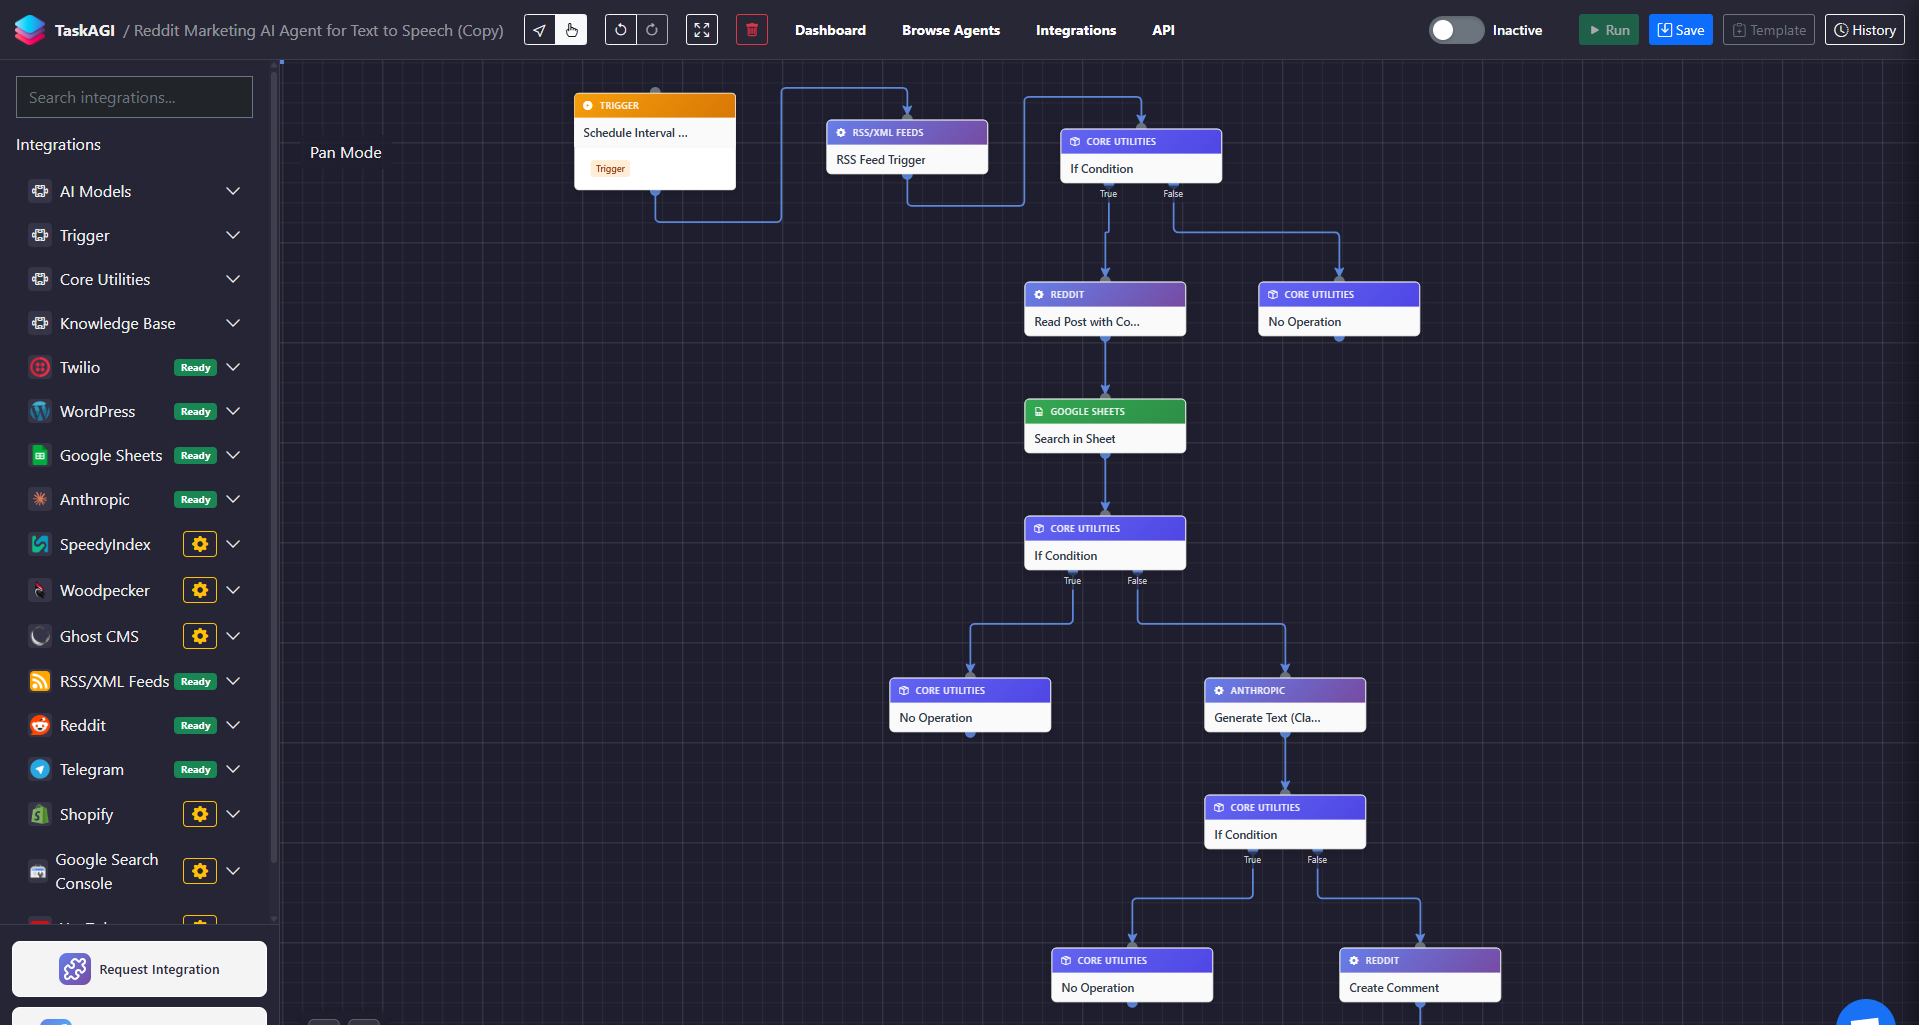Click the Ghost CMS gear icon
Image resolution: width=1919 pixels, height=1025 pixels.
pyautogui.click(x=200, y=636)
